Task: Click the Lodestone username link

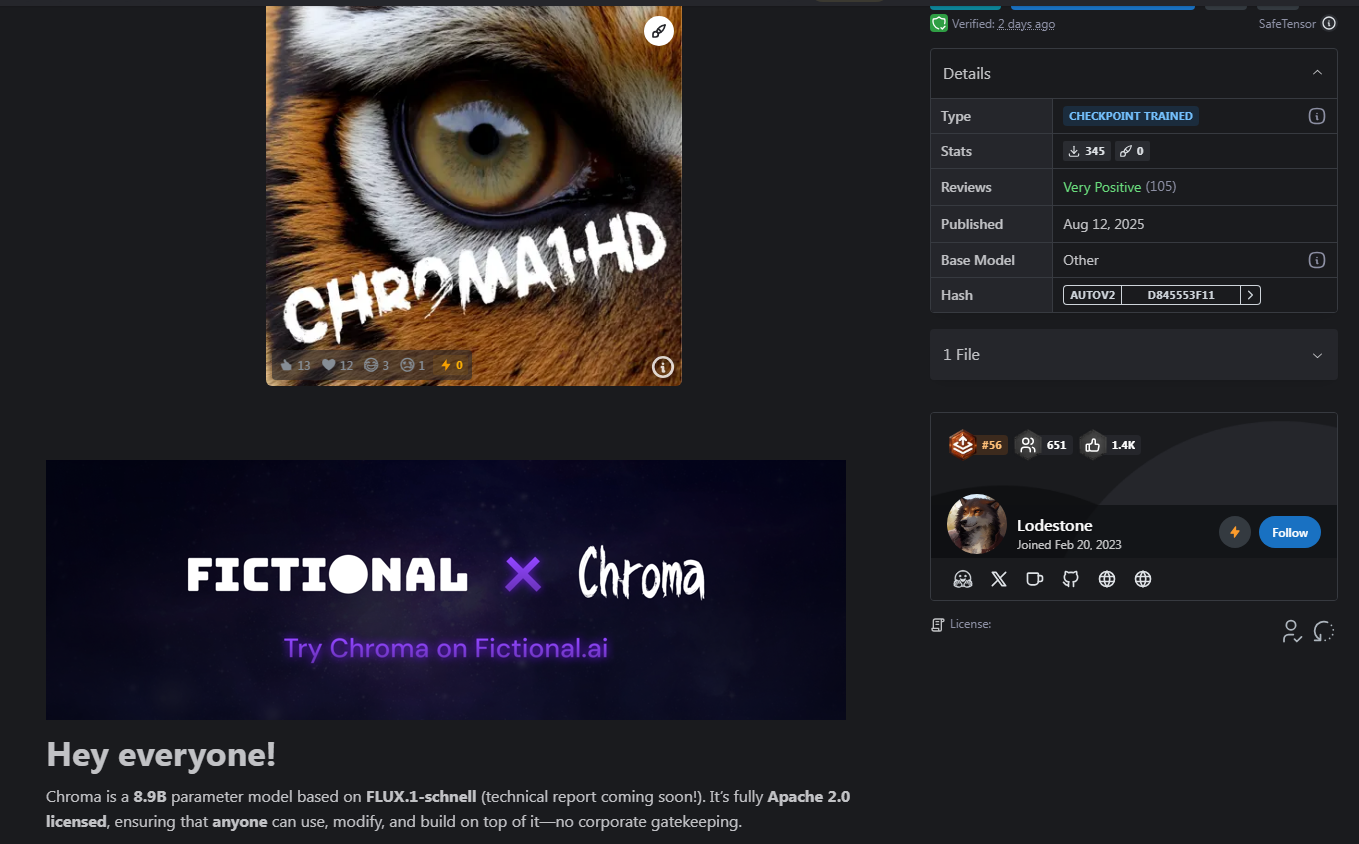Action: click(1055, 525)
